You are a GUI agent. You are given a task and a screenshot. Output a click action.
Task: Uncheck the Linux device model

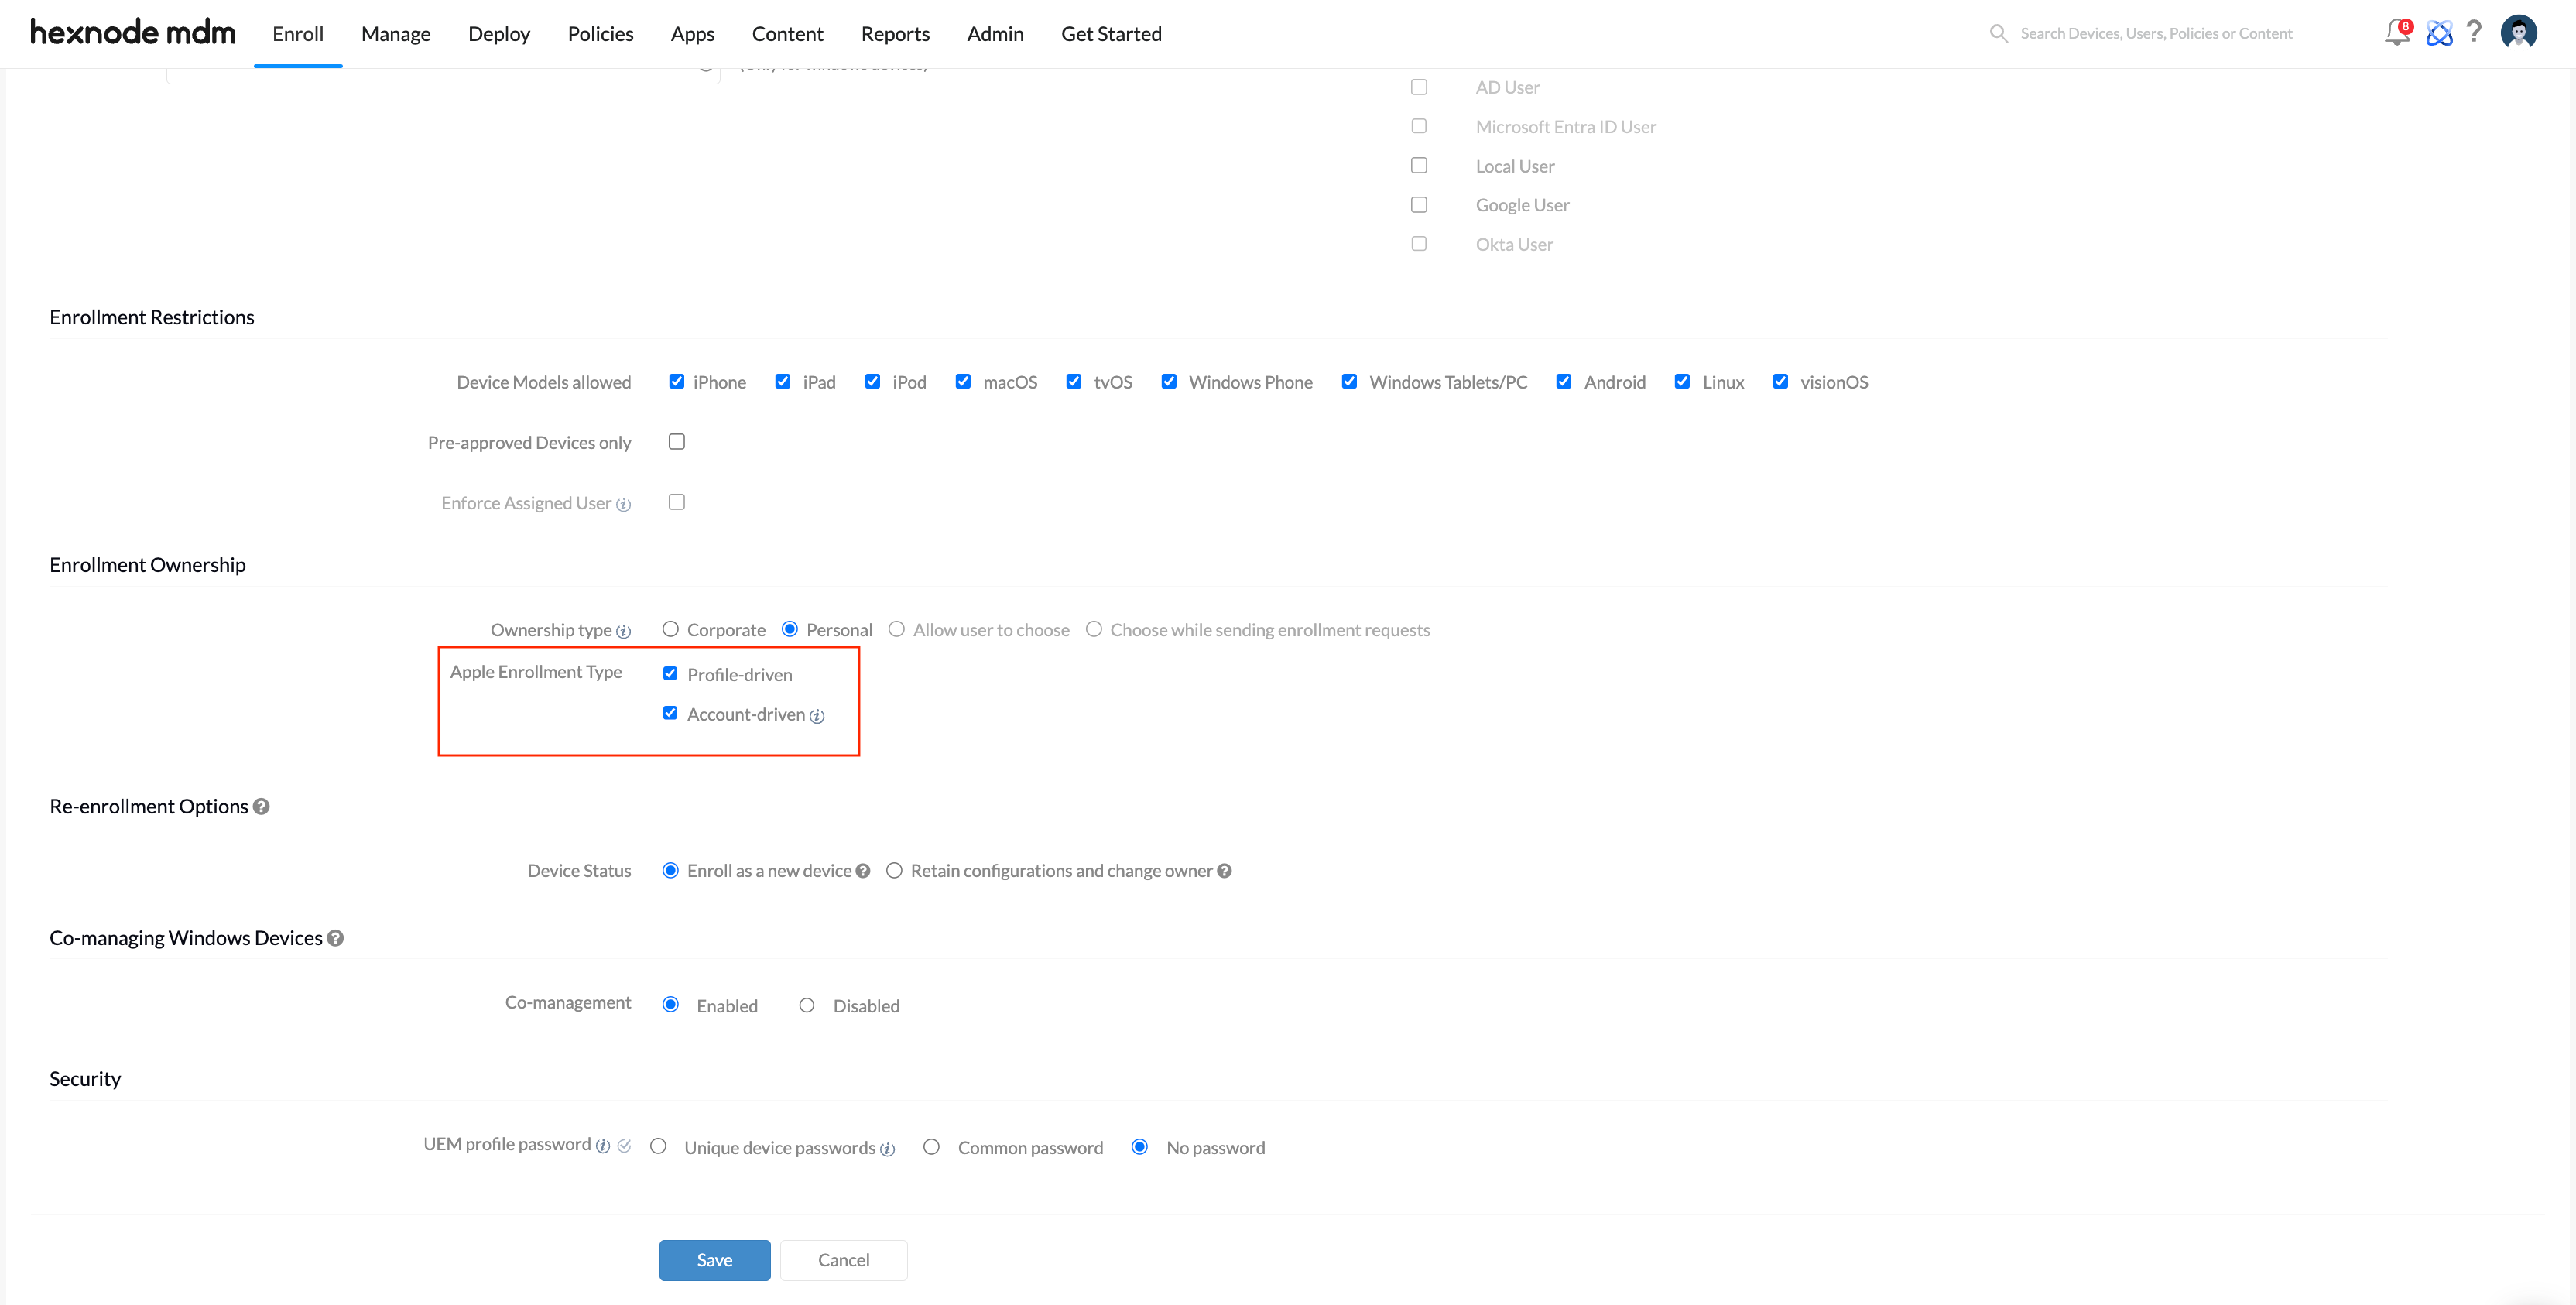1683,381
